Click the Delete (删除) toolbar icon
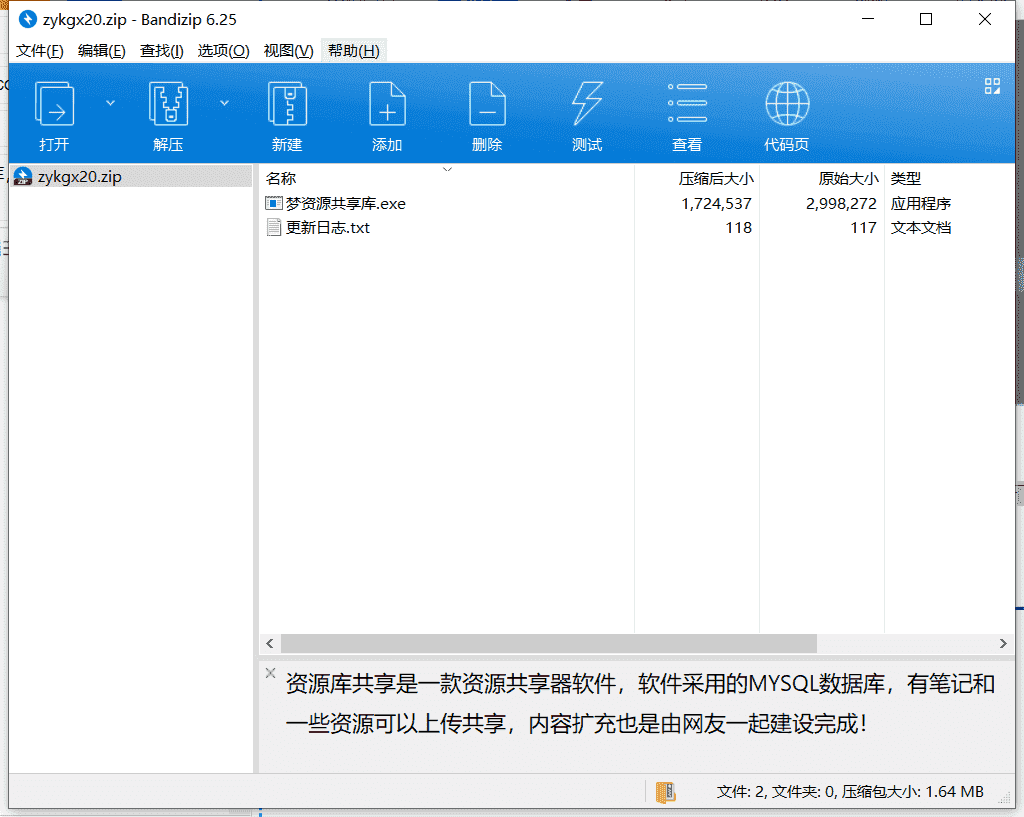1024x817 pixels. [487, 104]
